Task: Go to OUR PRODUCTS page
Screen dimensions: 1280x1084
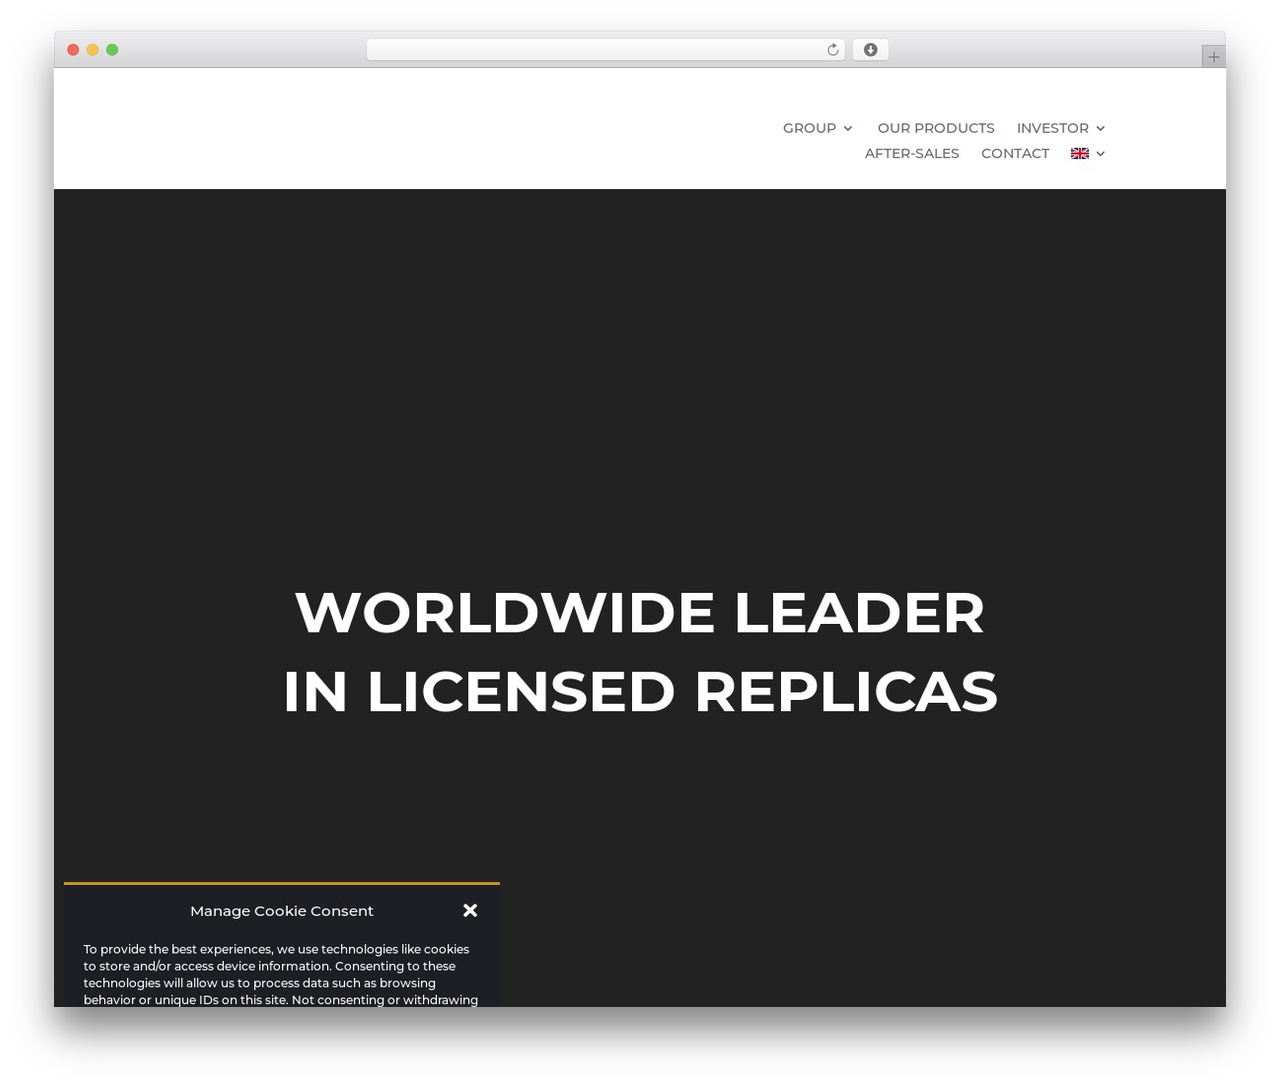Action: coord(936,128)
